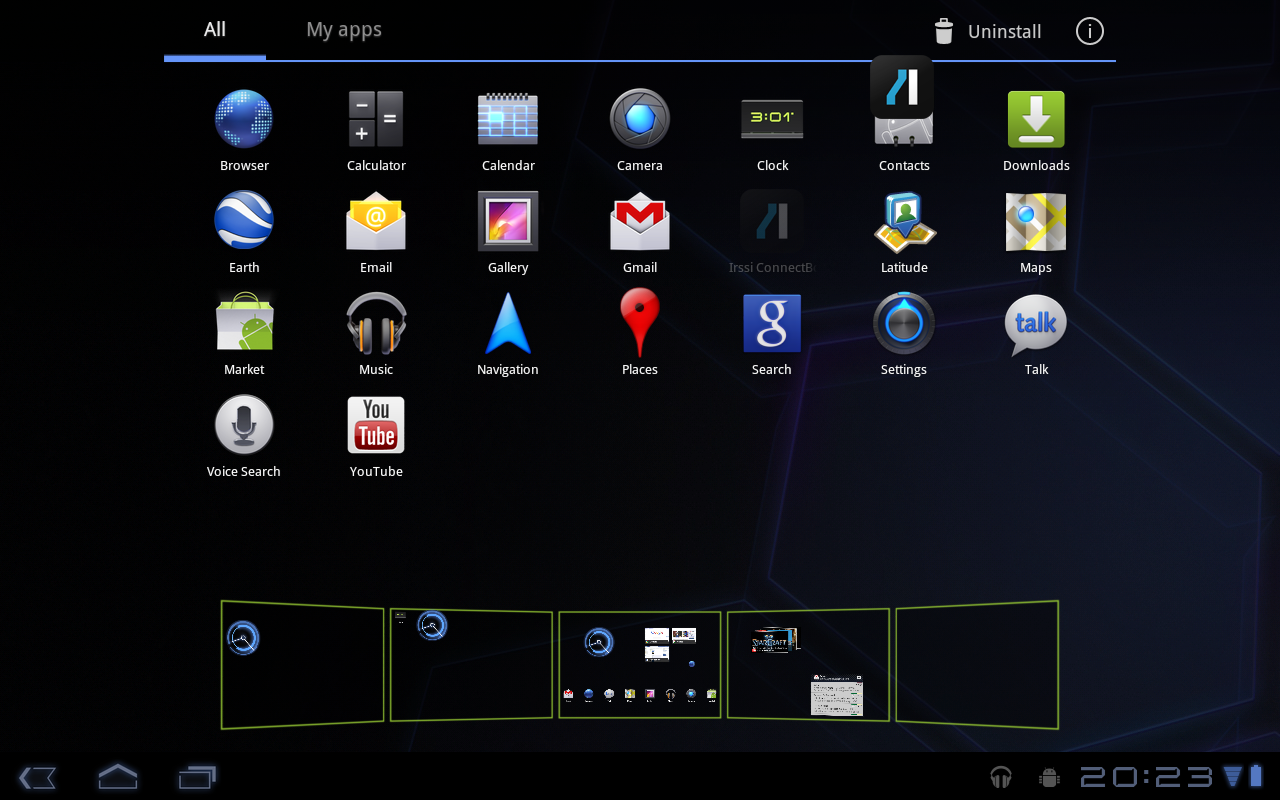This screenshot has width=1280, height=800.
Task: Open the YouTube app
Action: (376, 436)
